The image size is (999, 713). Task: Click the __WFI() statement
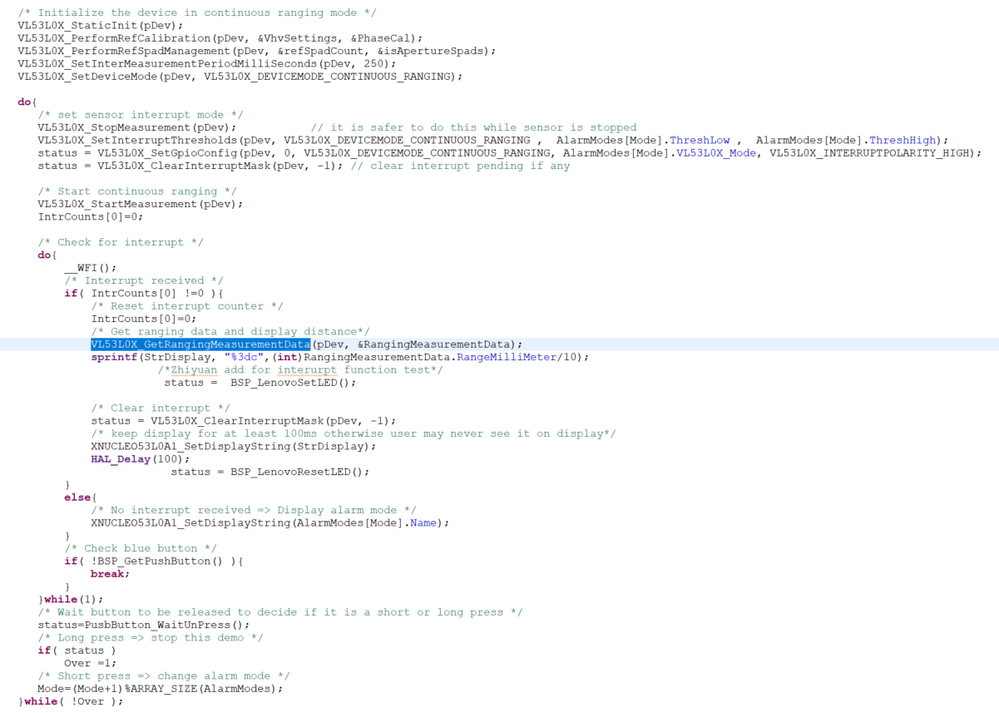tap(90, 268)
